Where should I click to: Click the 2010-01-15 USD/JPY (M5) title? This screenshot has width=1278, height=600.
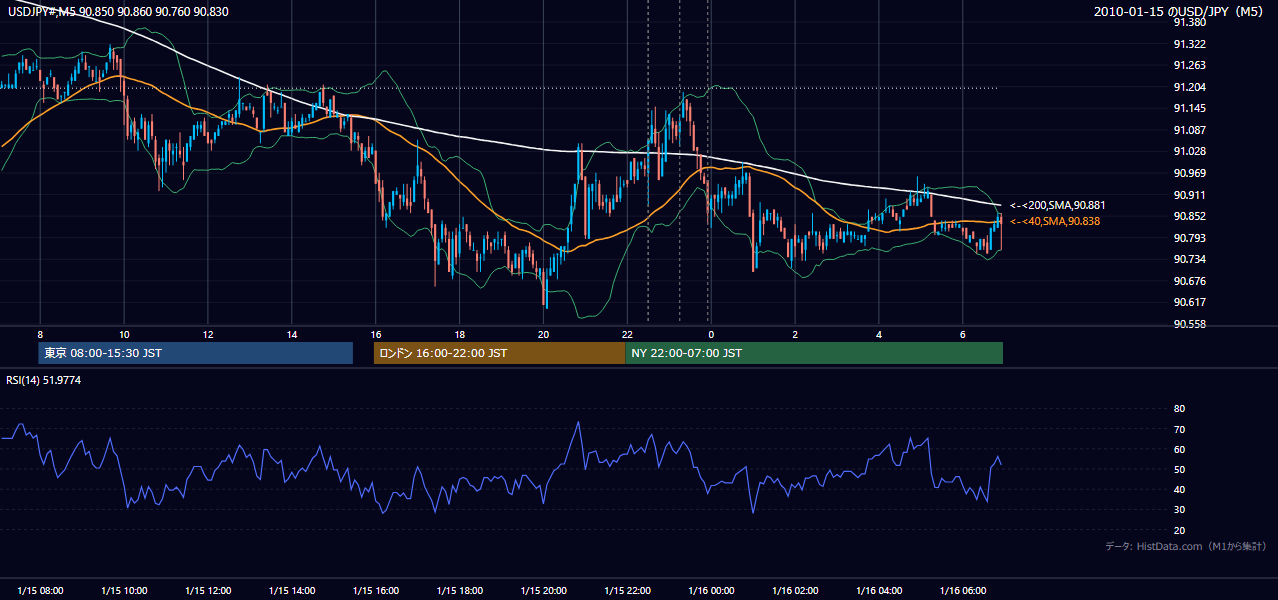pyautogui.click(x=1180, y=11)
